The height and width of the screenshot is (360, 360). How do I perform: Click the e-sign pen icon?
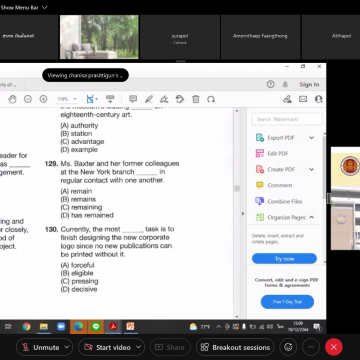click(x=287, y=99)
